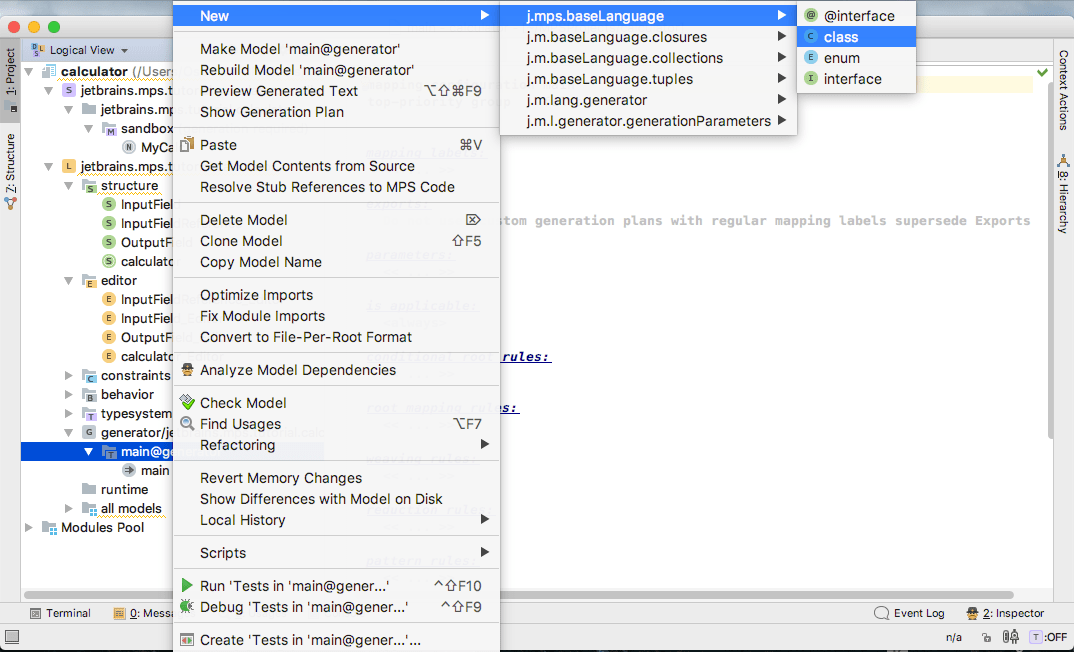Click the clipboard icon beside Paste

186,145
